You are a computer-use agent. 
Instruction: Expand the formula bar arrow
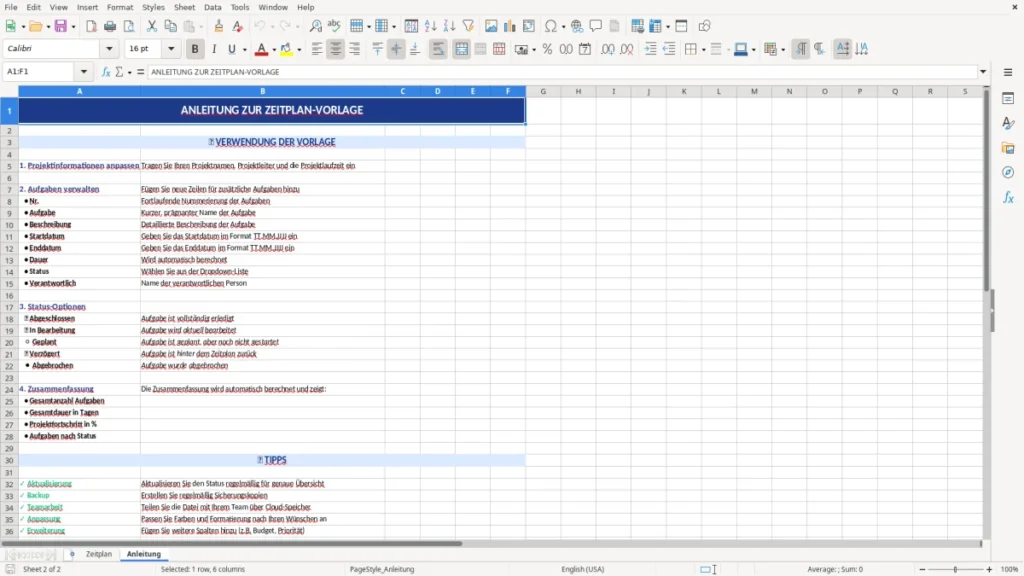(983, 72)
